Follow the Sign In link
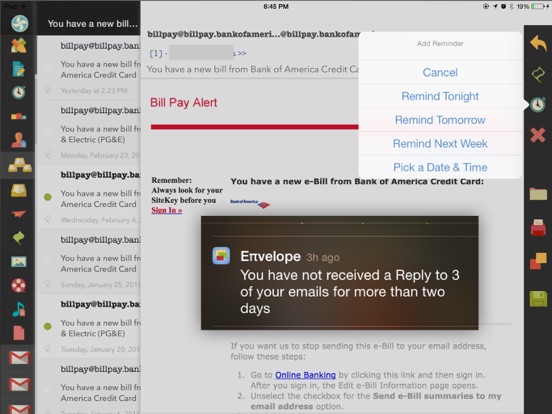This screenshot has height=414, width=552. 167,210
